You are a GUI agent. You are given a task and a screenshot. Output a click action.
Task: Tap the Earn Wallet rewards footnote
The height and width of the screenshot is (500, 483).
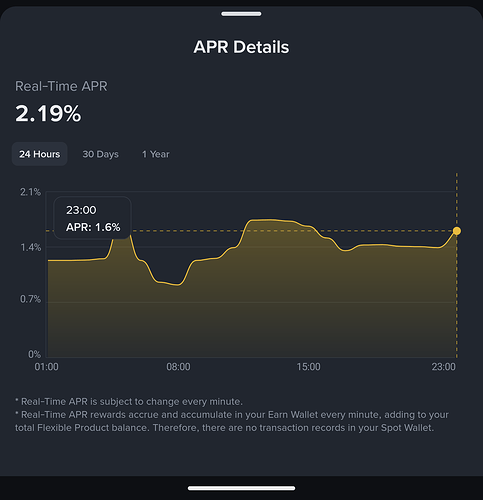pyautogui.click(x=232, y=421)
